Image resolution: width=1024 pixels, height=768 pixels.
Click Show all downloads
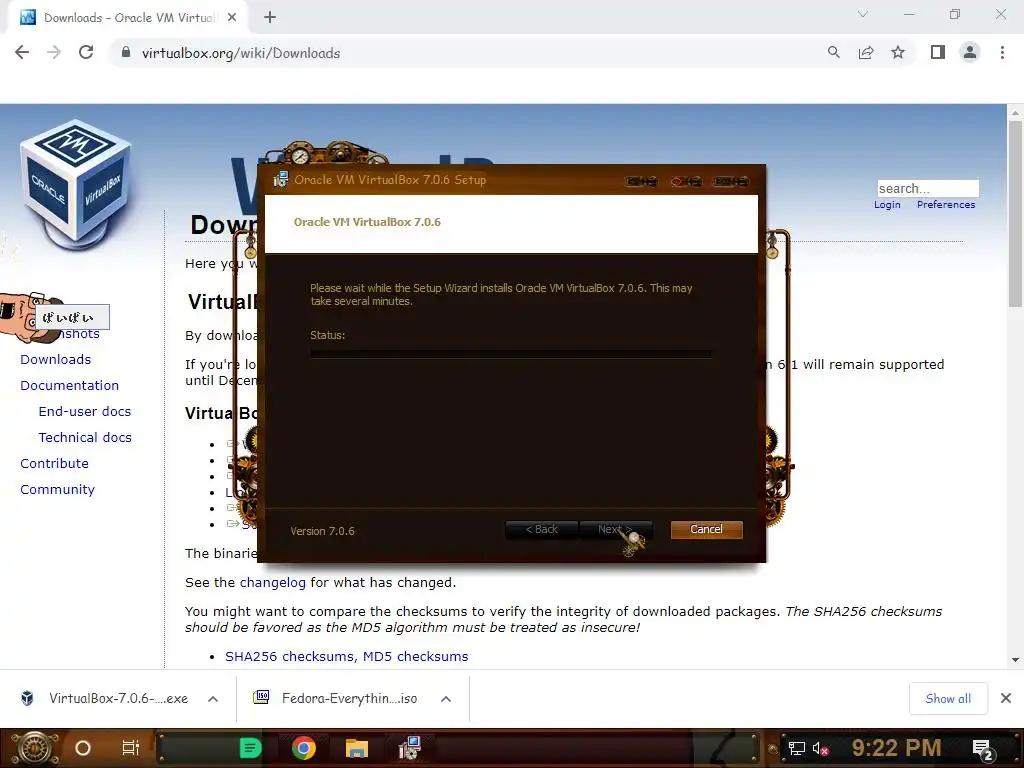[x=948, y=699]
